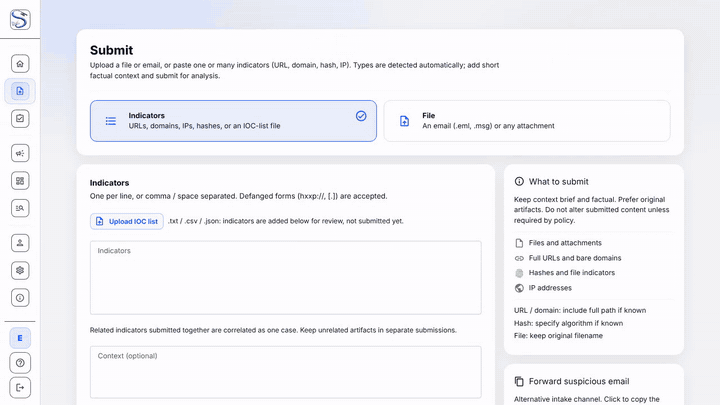Open the info circle icon in sidebar
The width and height of the screenshot is (720, 405).
pyautogui.click(x=20, y=298)
